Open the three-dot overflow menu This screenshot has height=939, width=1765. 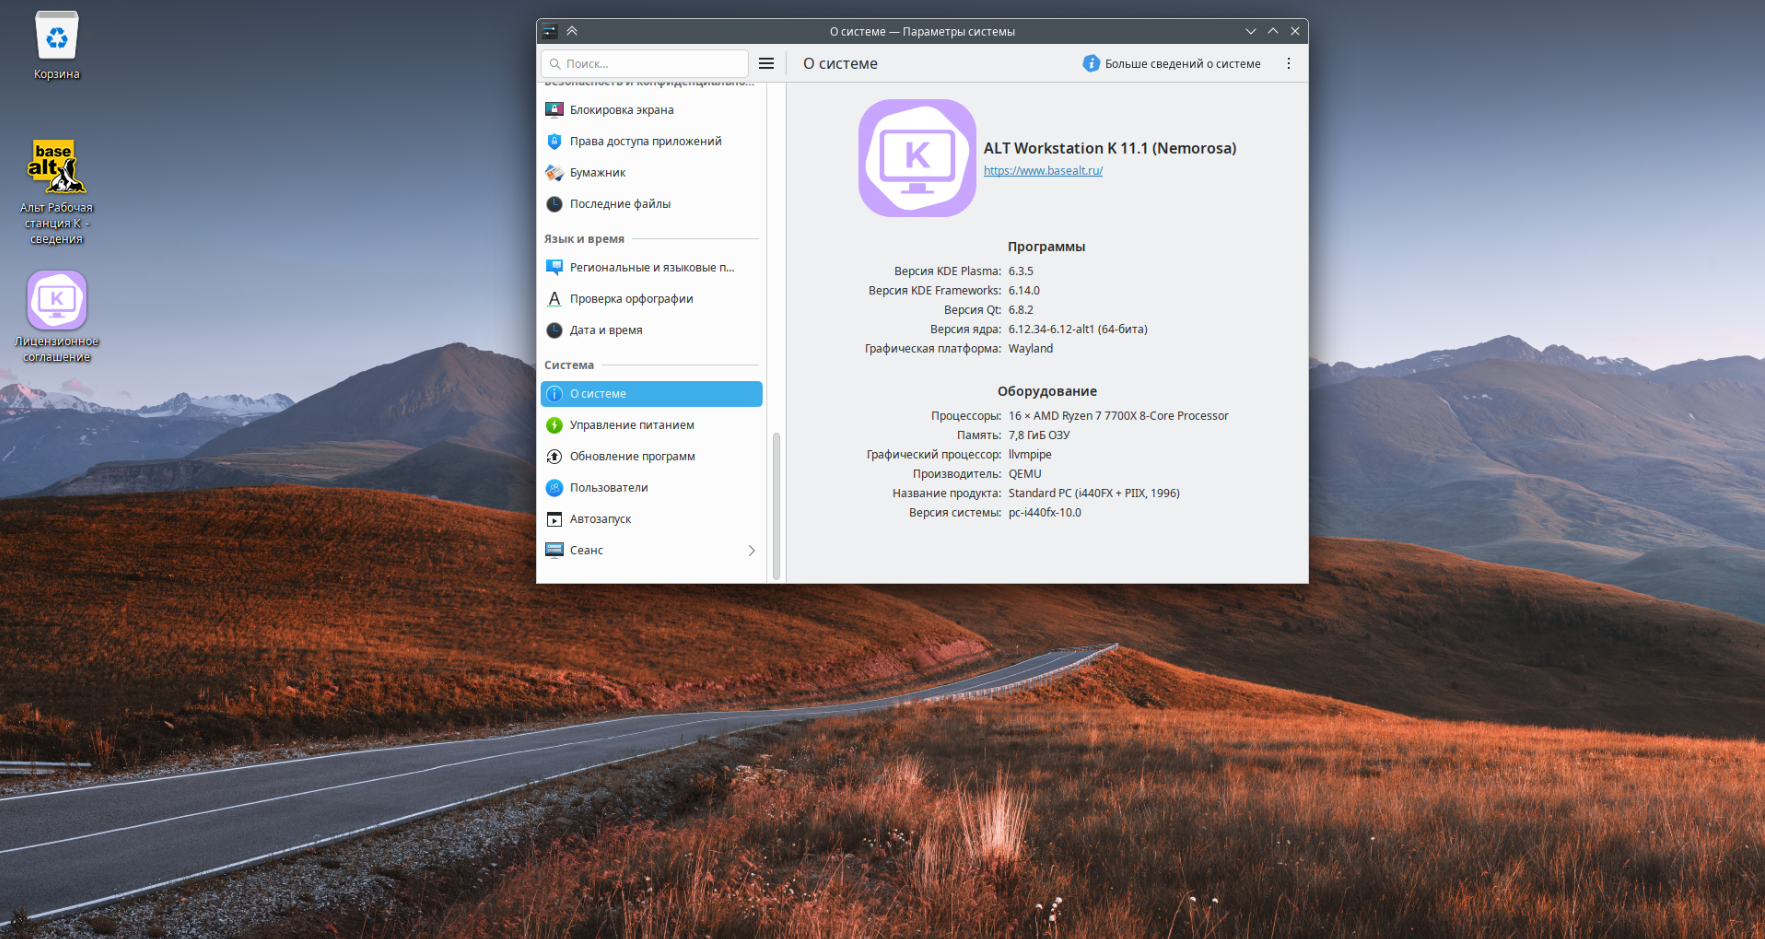click(x=1288, y=63)
